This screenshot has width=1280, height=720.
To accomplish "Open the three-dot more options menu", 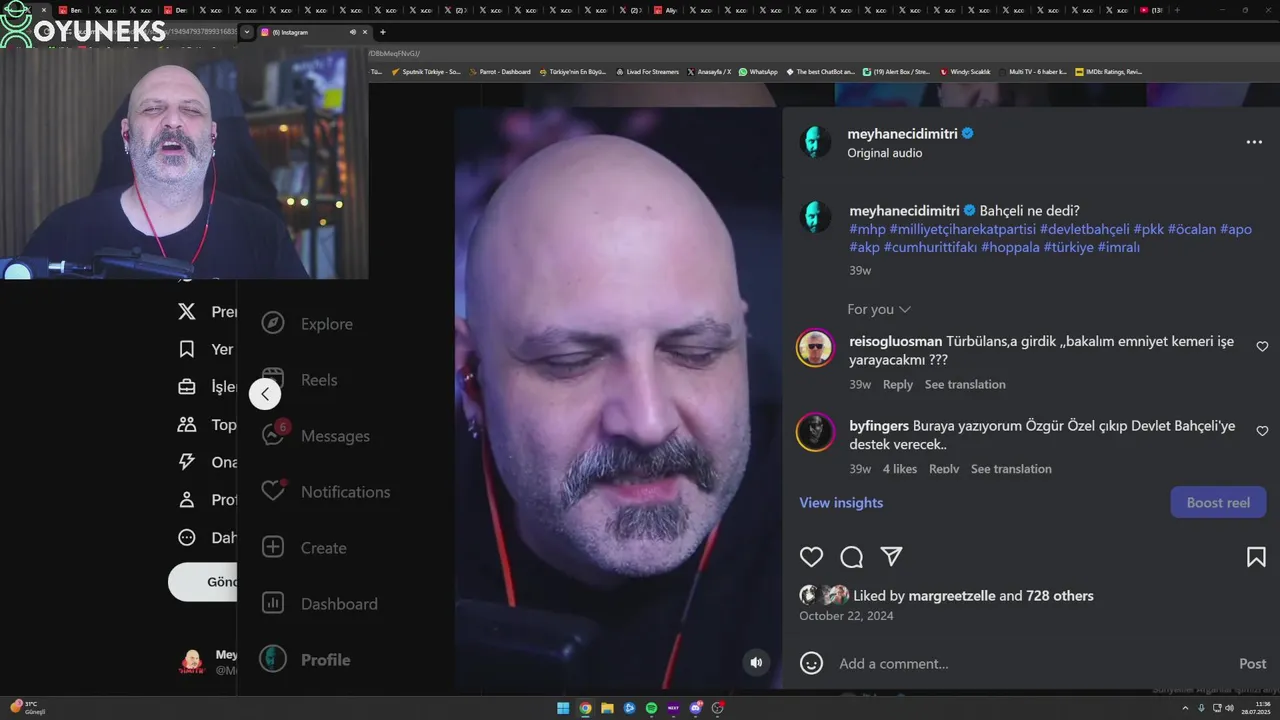I will pyautogui.click(x=1254, y=142).
